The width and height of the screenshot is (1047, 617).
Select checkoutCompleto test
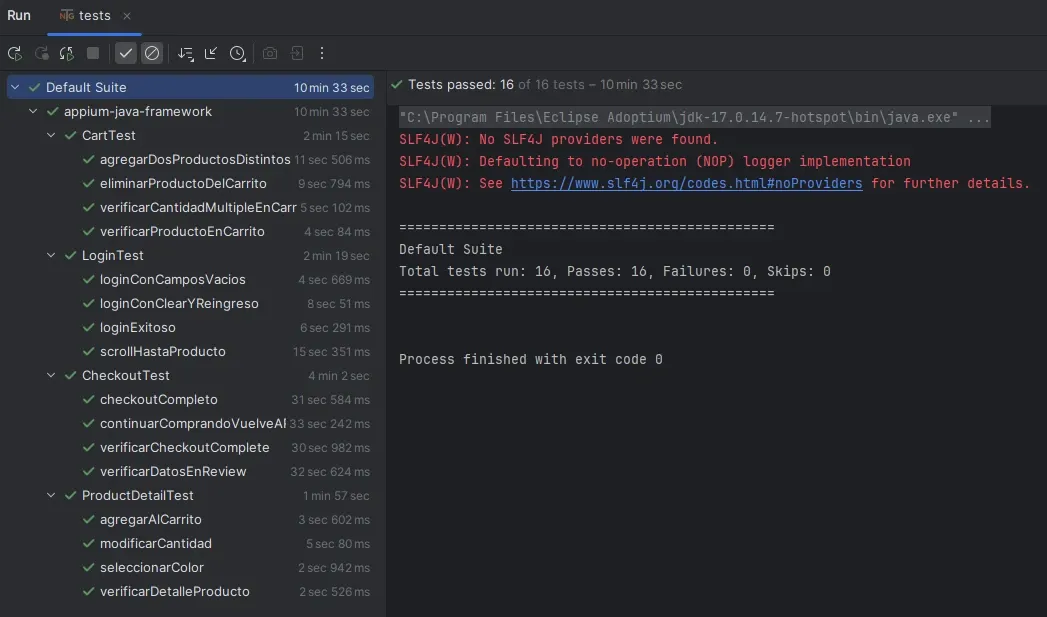[x=190, y=400]
